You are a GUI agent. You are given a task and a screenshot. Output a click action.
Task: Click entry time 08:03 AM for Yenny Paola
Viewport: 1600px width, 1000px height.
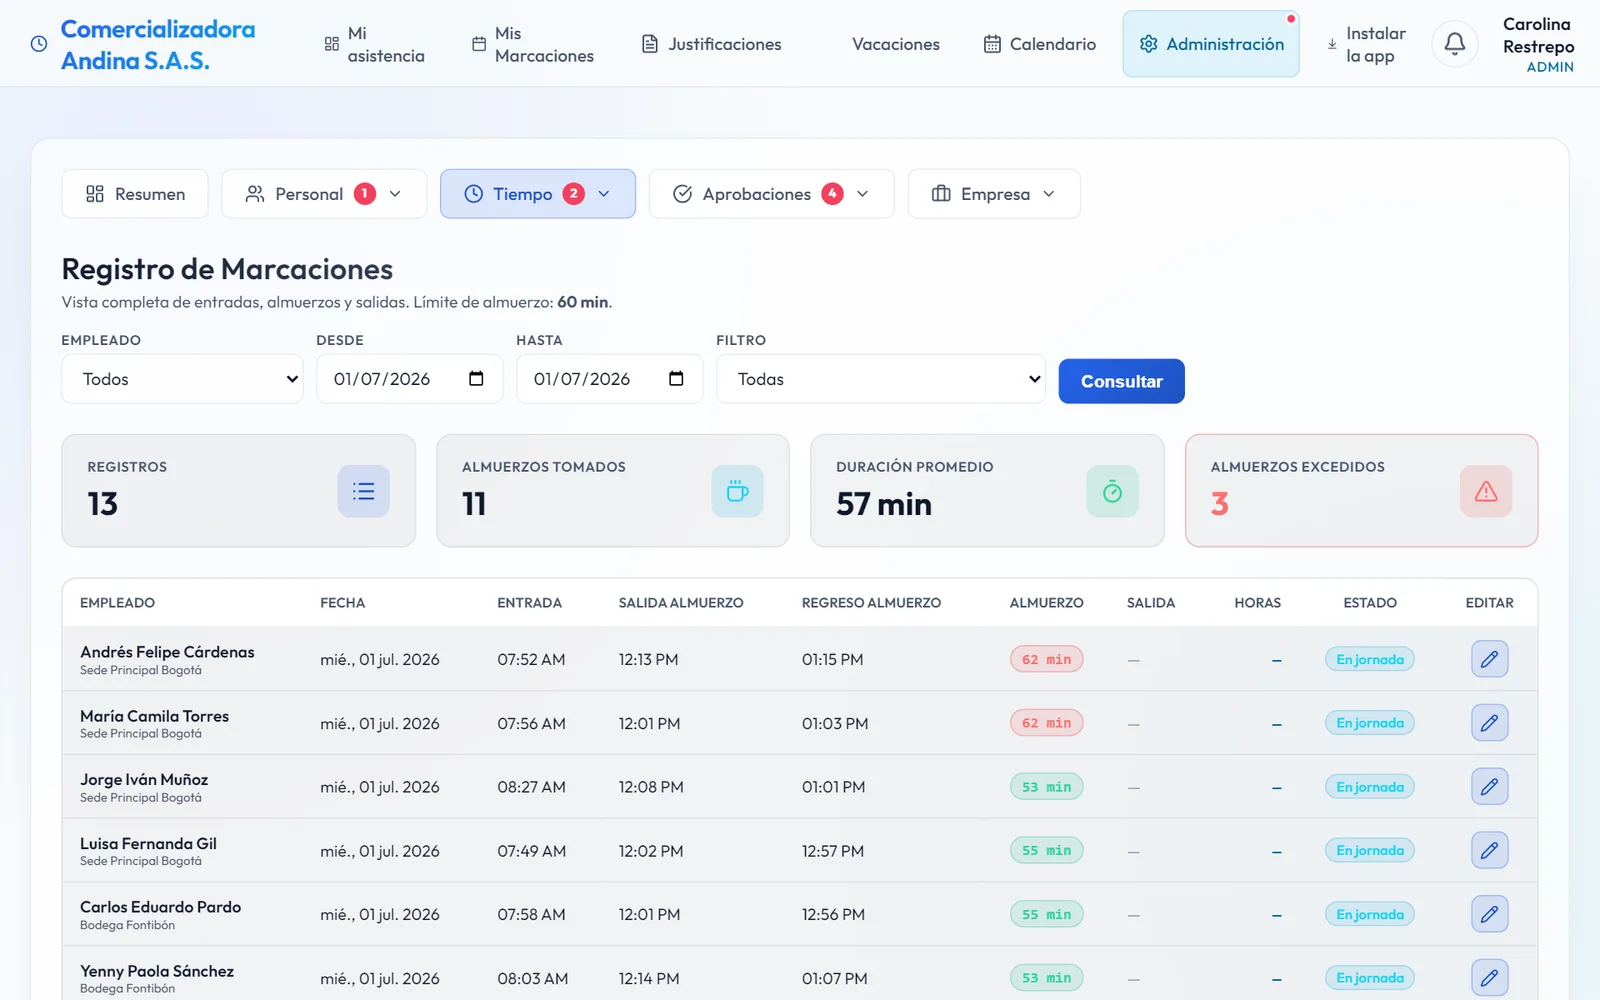(533, 978)
